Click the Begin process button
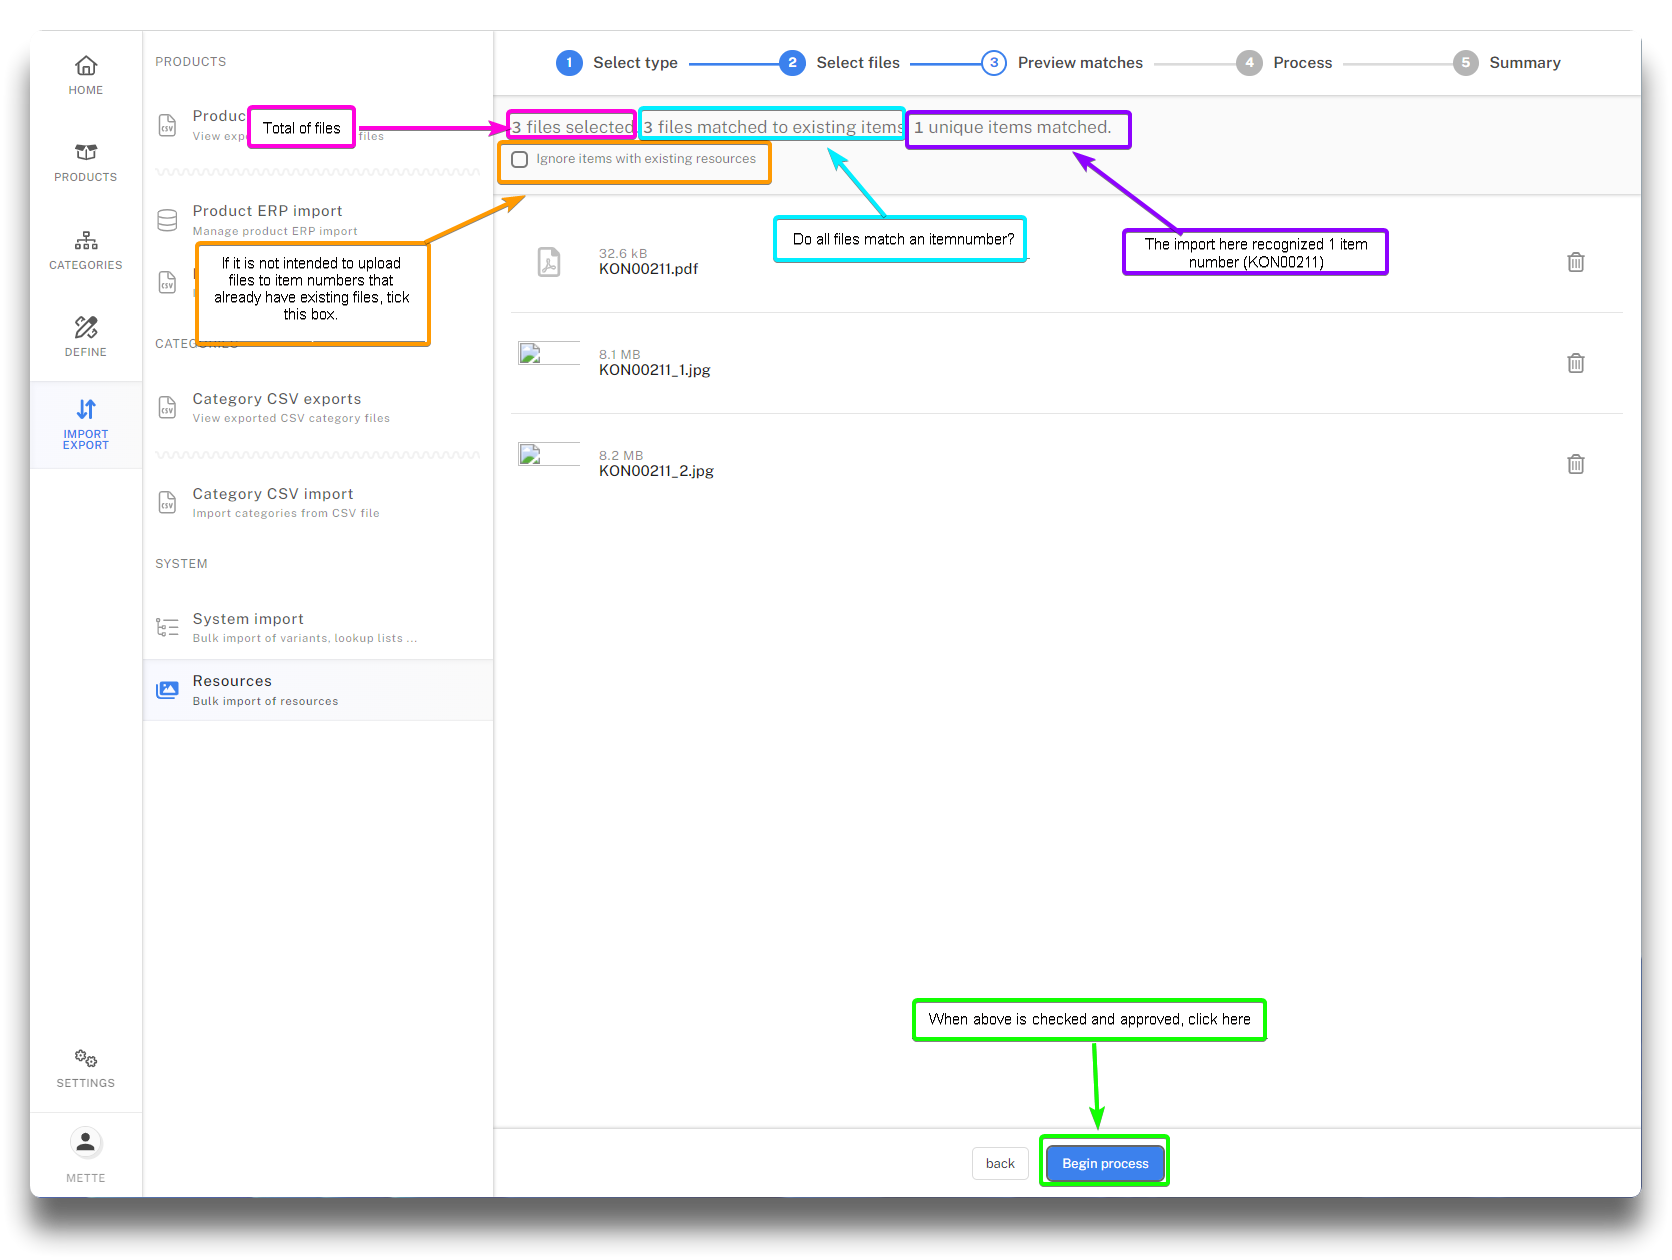 [1104, 1163]
